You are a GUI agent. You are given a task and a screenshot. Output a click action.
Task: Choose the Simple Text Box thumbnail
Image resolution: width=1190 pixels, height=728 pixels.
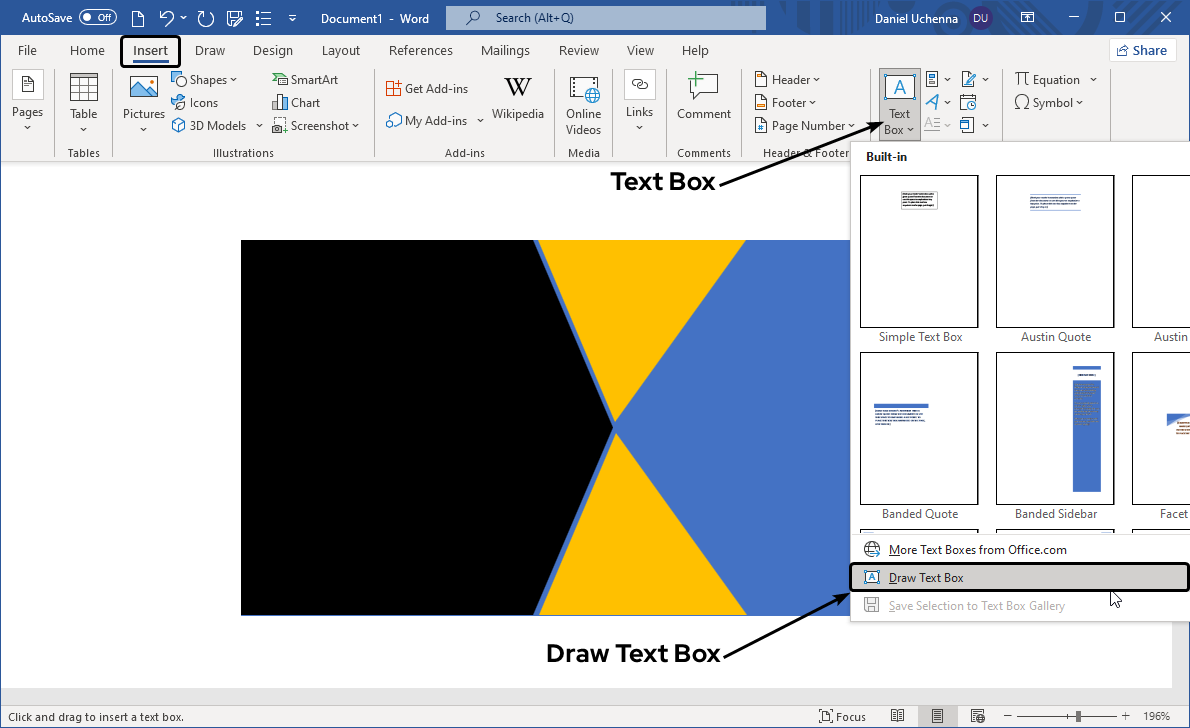919,252
